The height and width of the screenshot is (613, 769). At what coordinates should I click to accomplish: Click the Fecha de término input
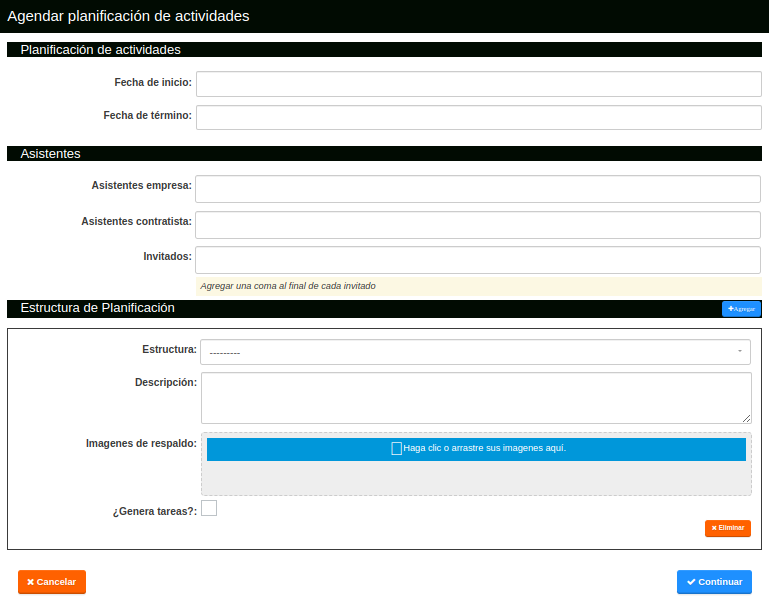click(478, 118)
